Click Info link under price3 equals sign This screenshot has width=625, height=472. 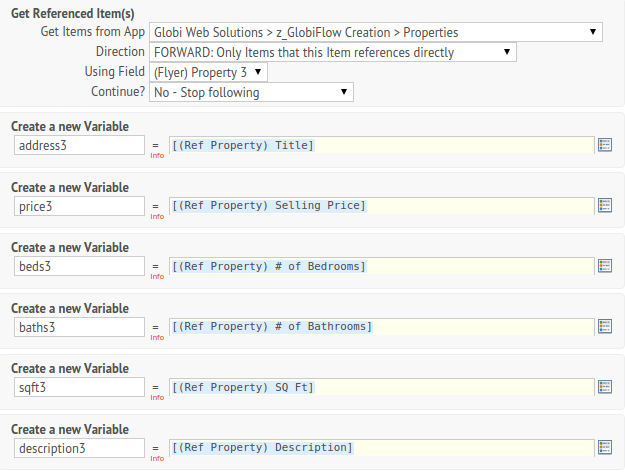(157, 216)
